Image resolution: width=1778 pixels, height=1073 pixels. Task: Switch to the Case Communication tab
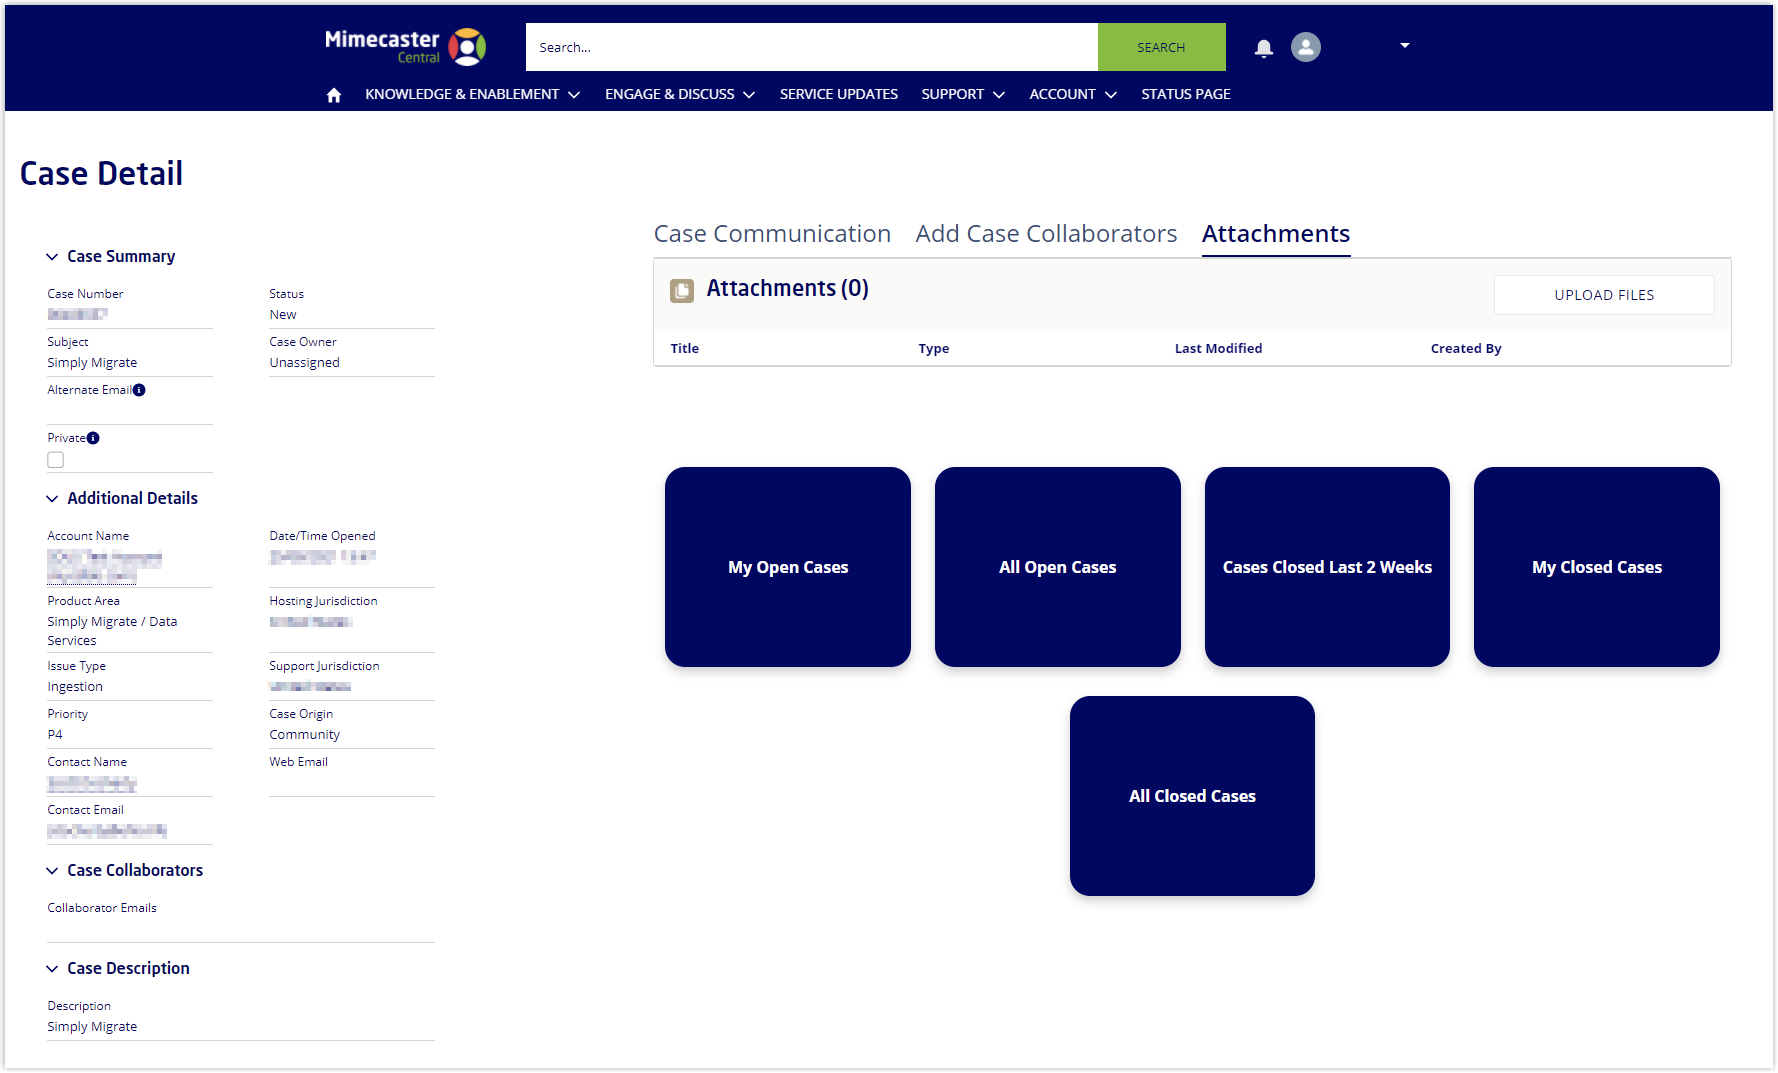click(772, 234)
